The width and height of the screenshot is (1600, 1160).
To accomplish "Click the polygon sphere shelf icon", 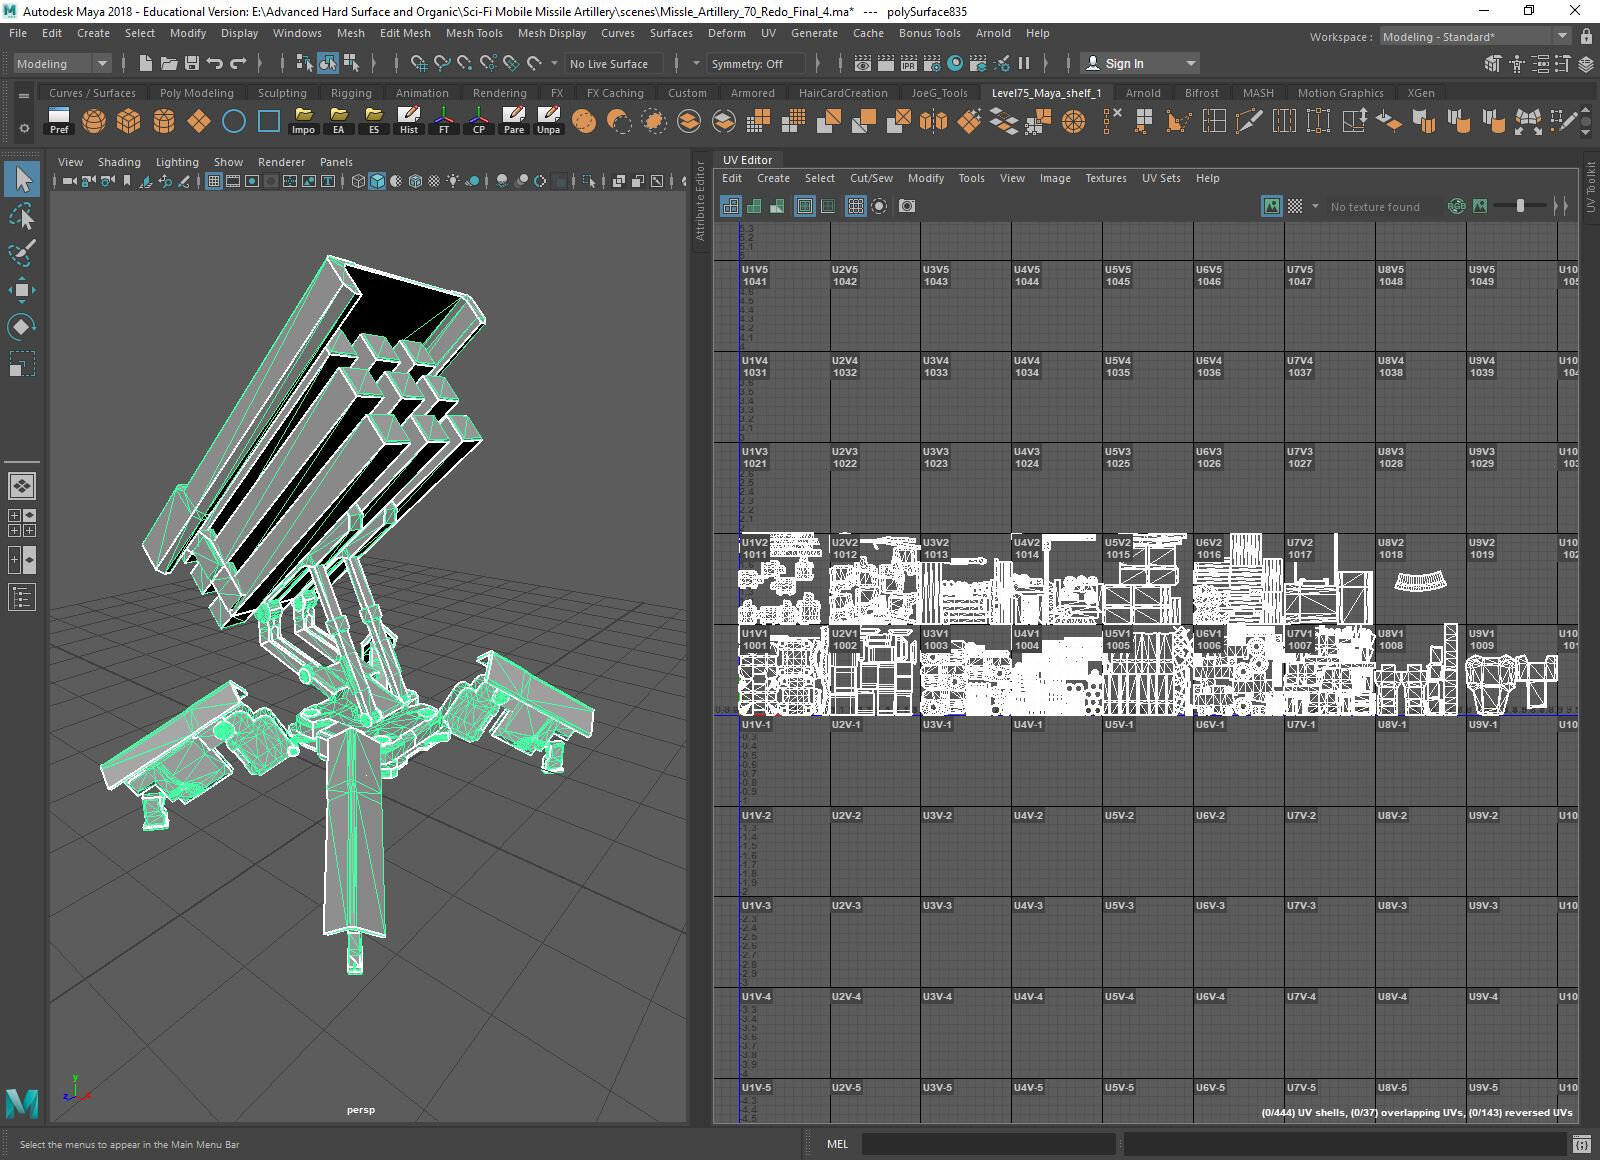I will (94, 122).
